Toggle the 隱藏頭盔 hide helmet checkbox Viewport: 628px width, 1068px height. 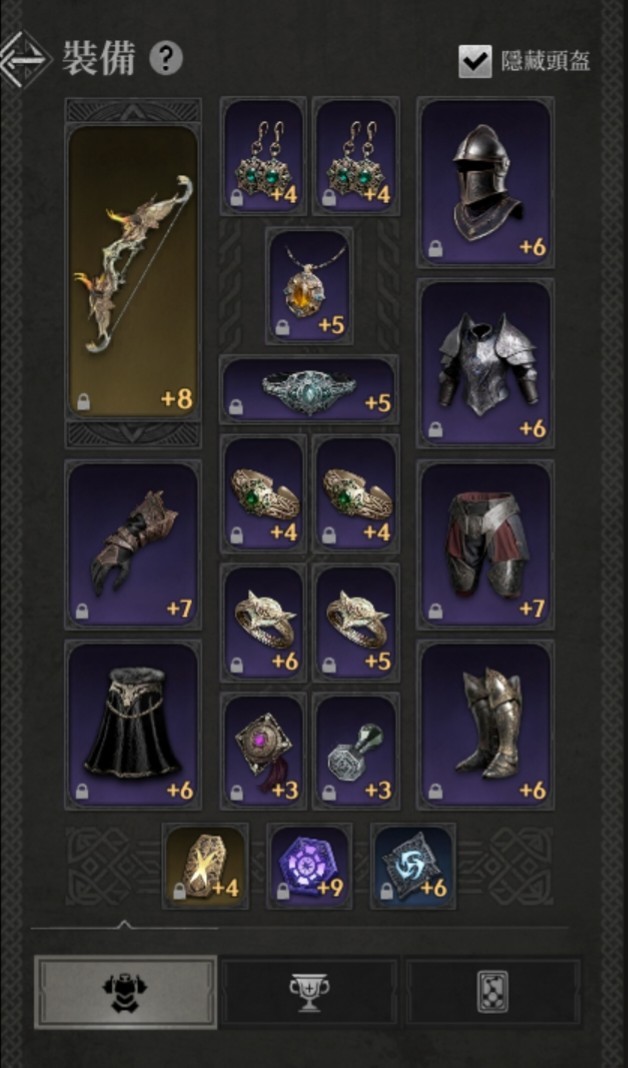(x=475, y=61)
